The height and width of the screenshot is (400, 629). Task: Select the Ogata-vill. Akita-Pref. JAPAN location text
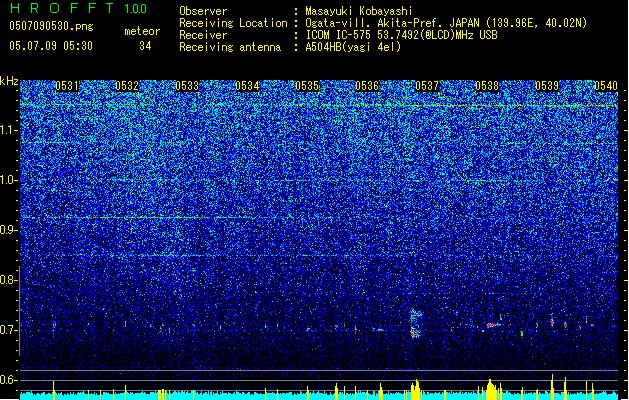click(x=446, y=23)
